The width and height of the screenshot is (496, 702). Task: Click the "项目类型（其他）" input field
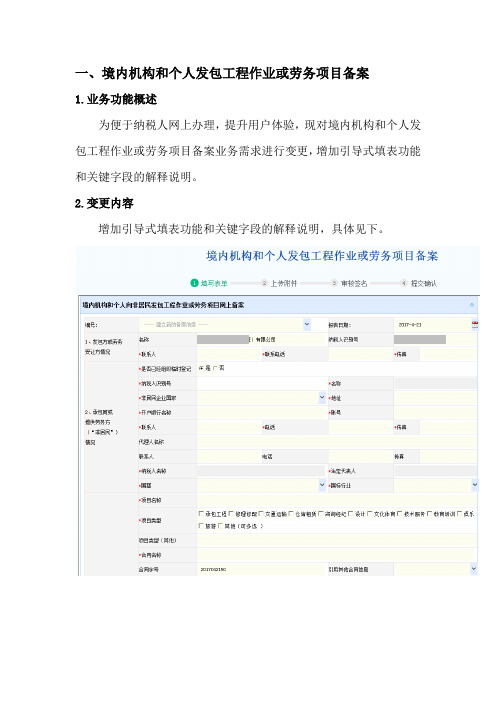pos(337,540)
